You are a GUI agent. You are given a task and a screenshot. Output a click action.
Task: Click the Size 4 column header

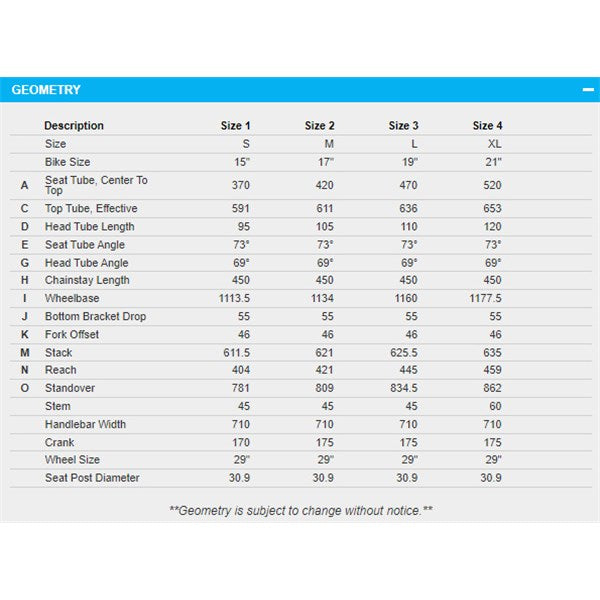click(x=487, y=126)
